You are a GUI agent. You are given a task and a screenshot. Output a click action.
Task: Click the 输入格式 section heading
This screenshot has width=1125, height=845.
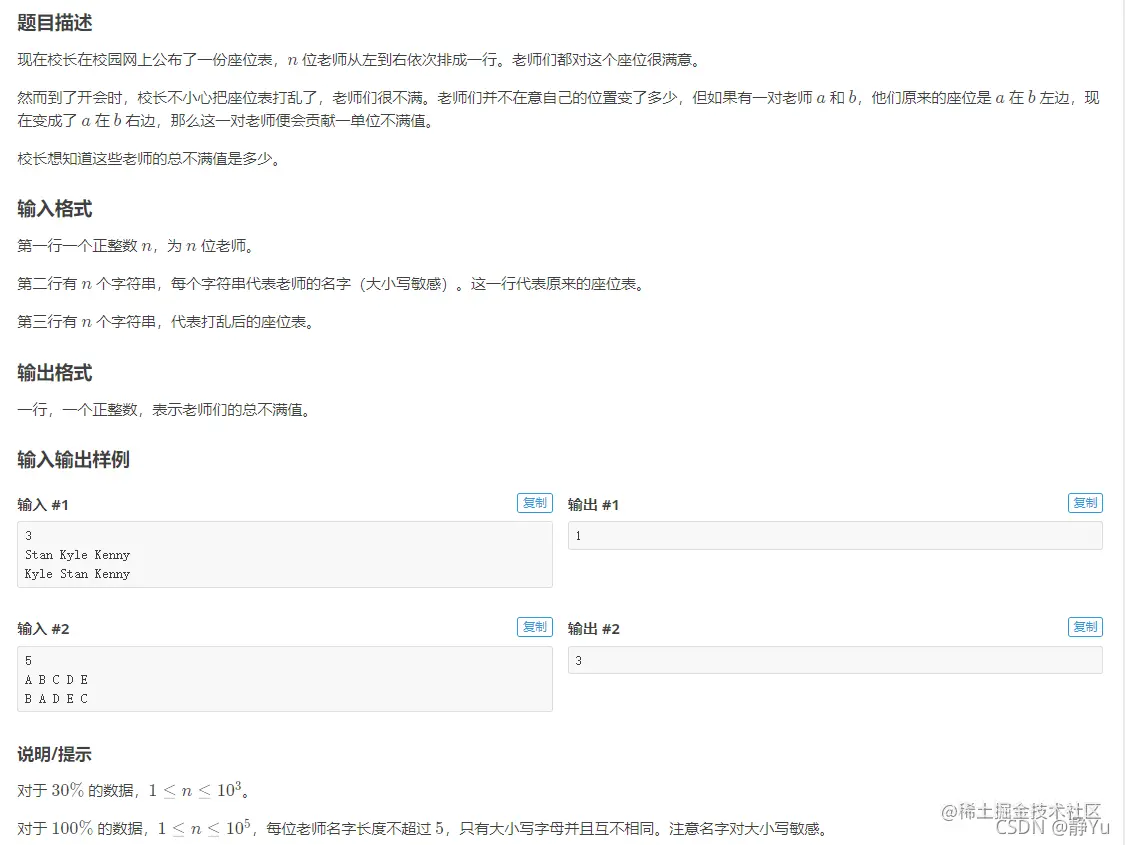click(53, 209)
